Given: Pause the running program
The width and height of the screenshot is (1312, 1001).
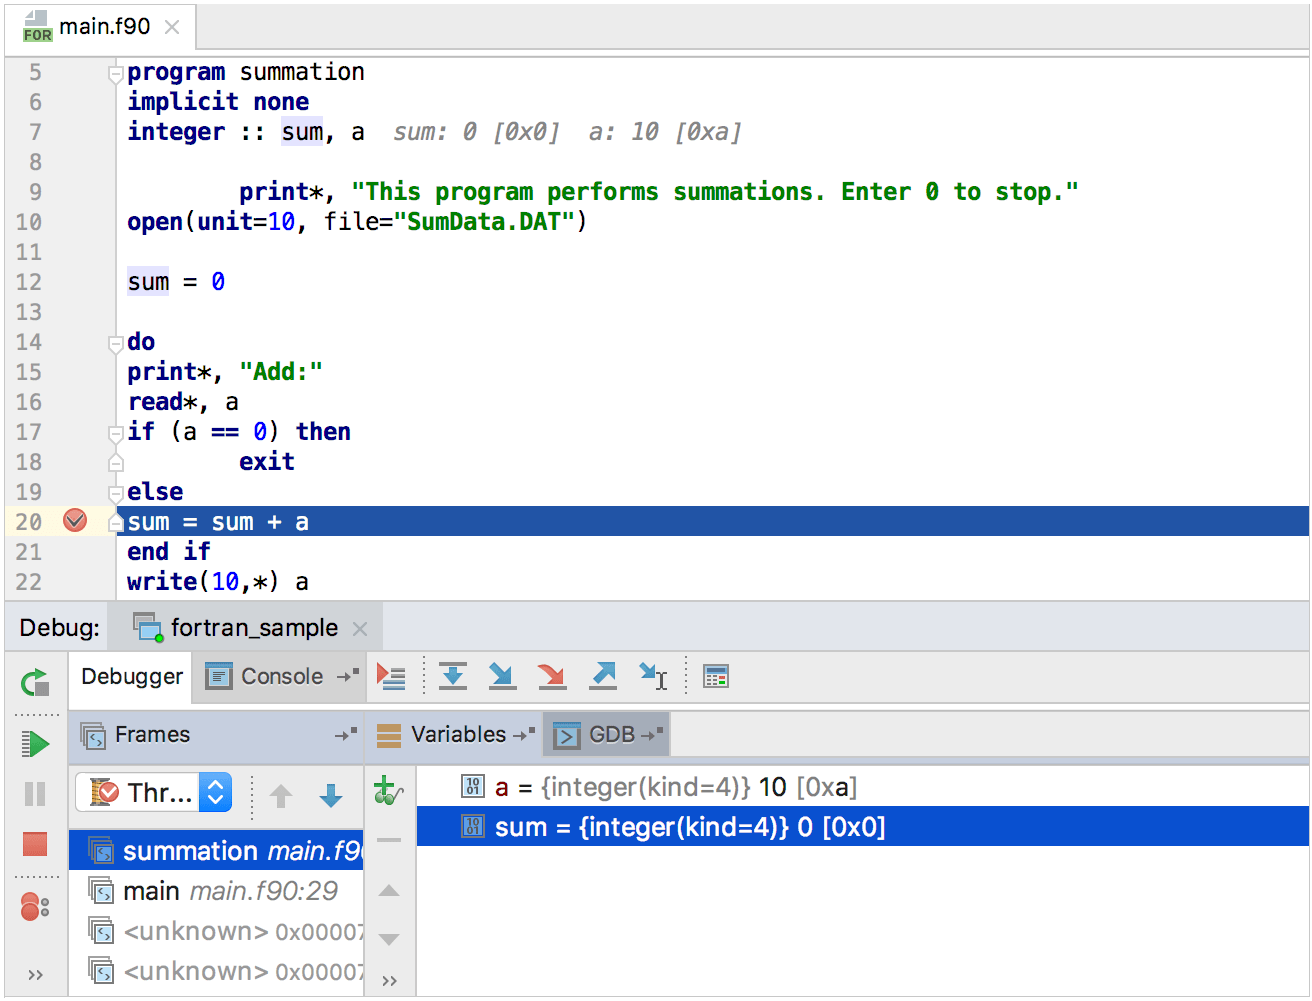Looking at the screenshot, I should tap(33, 794).
